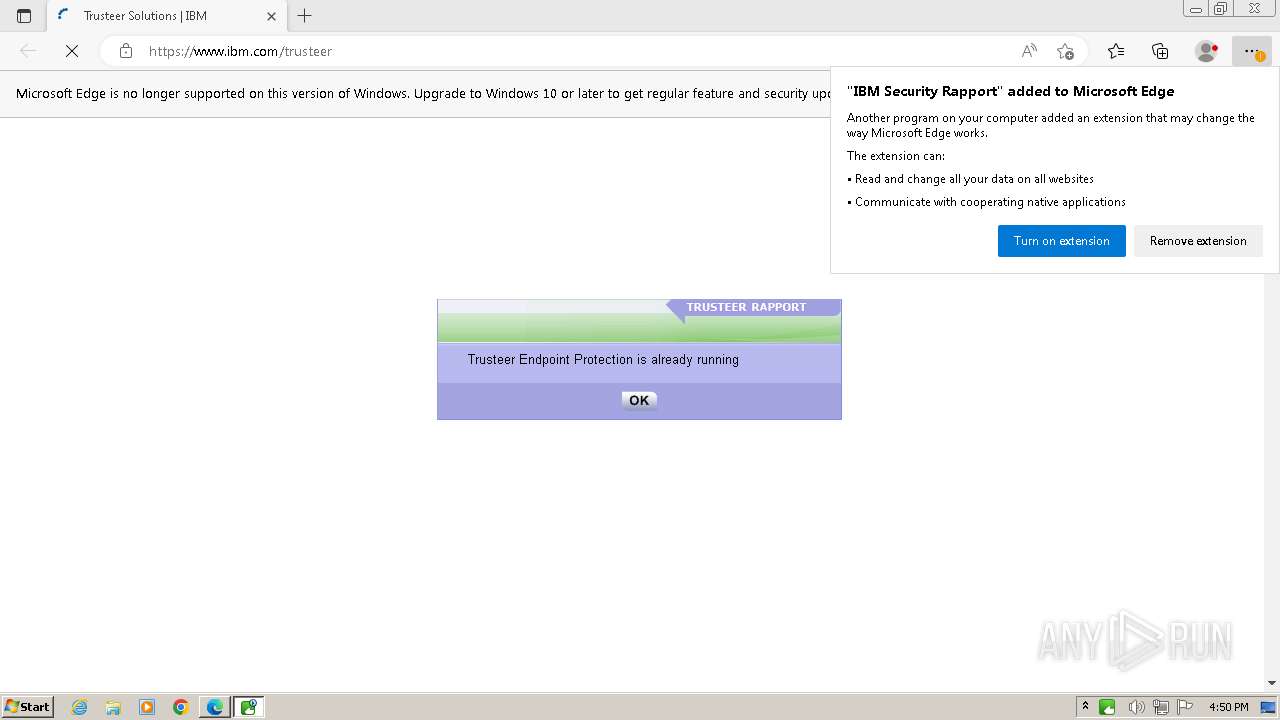Restore down the Edge window

click(1221, 9)
